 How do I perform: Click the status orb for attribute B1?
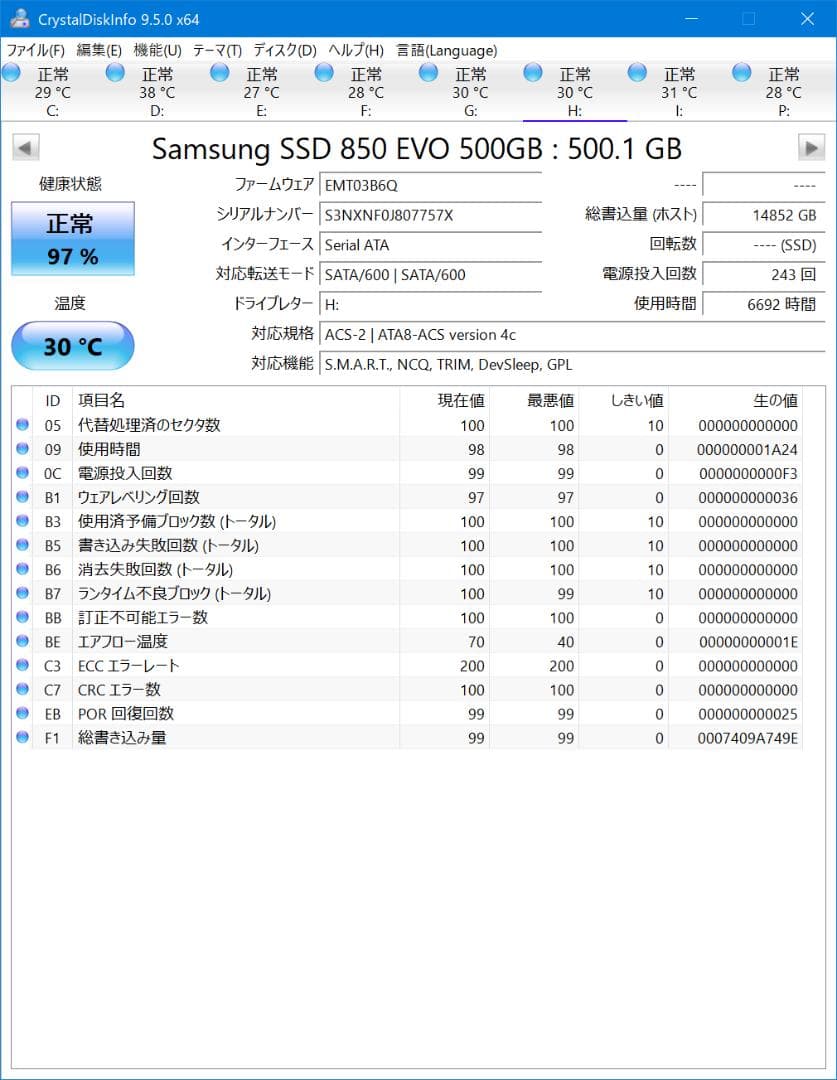click(x=23, y=497)
